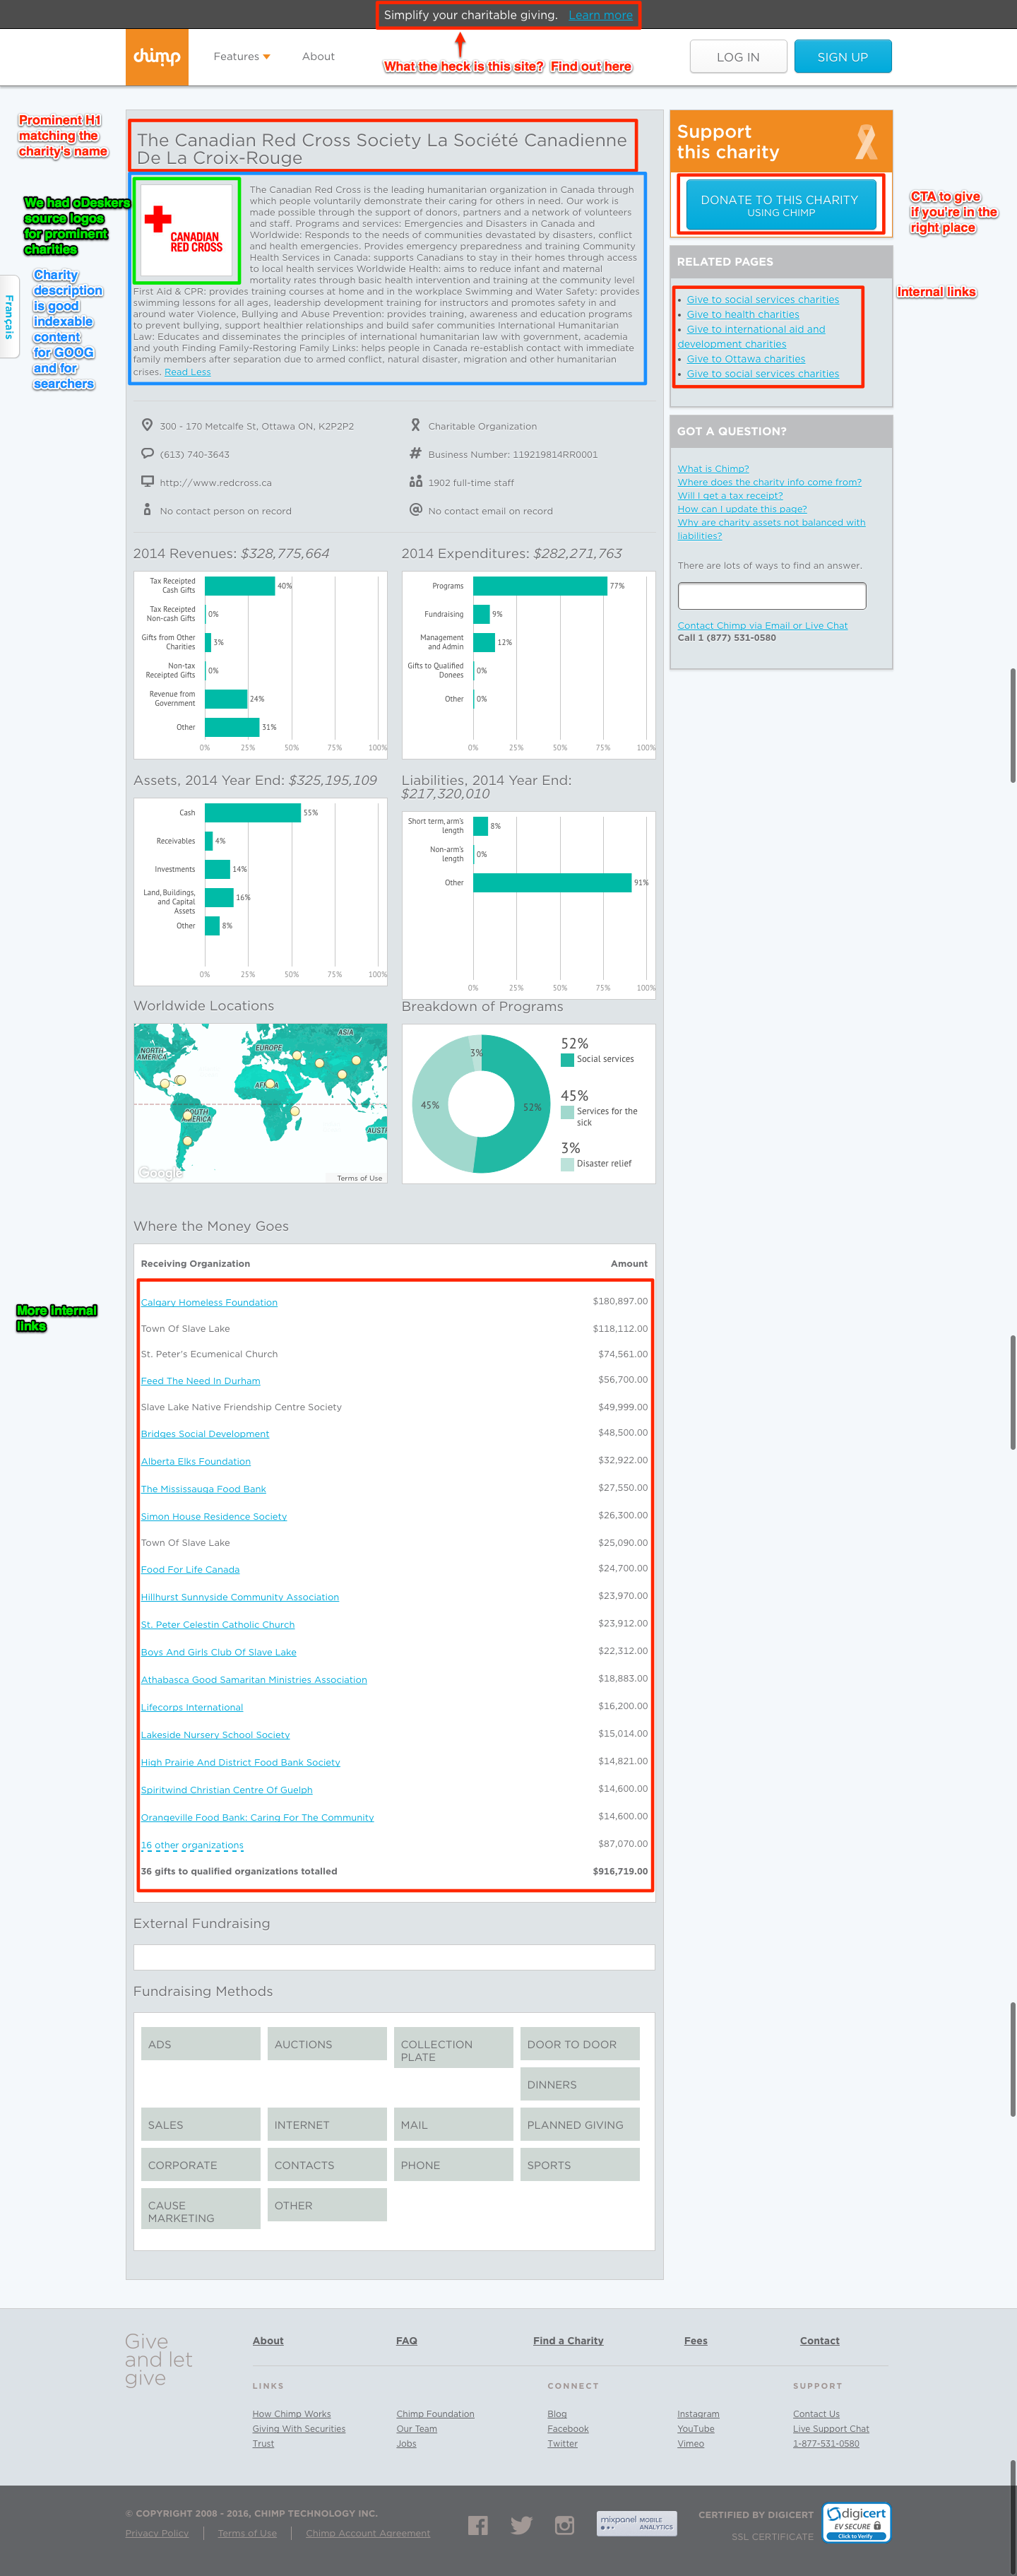
Task: Click the website monitor icon
Action: (x=147, y=481)
